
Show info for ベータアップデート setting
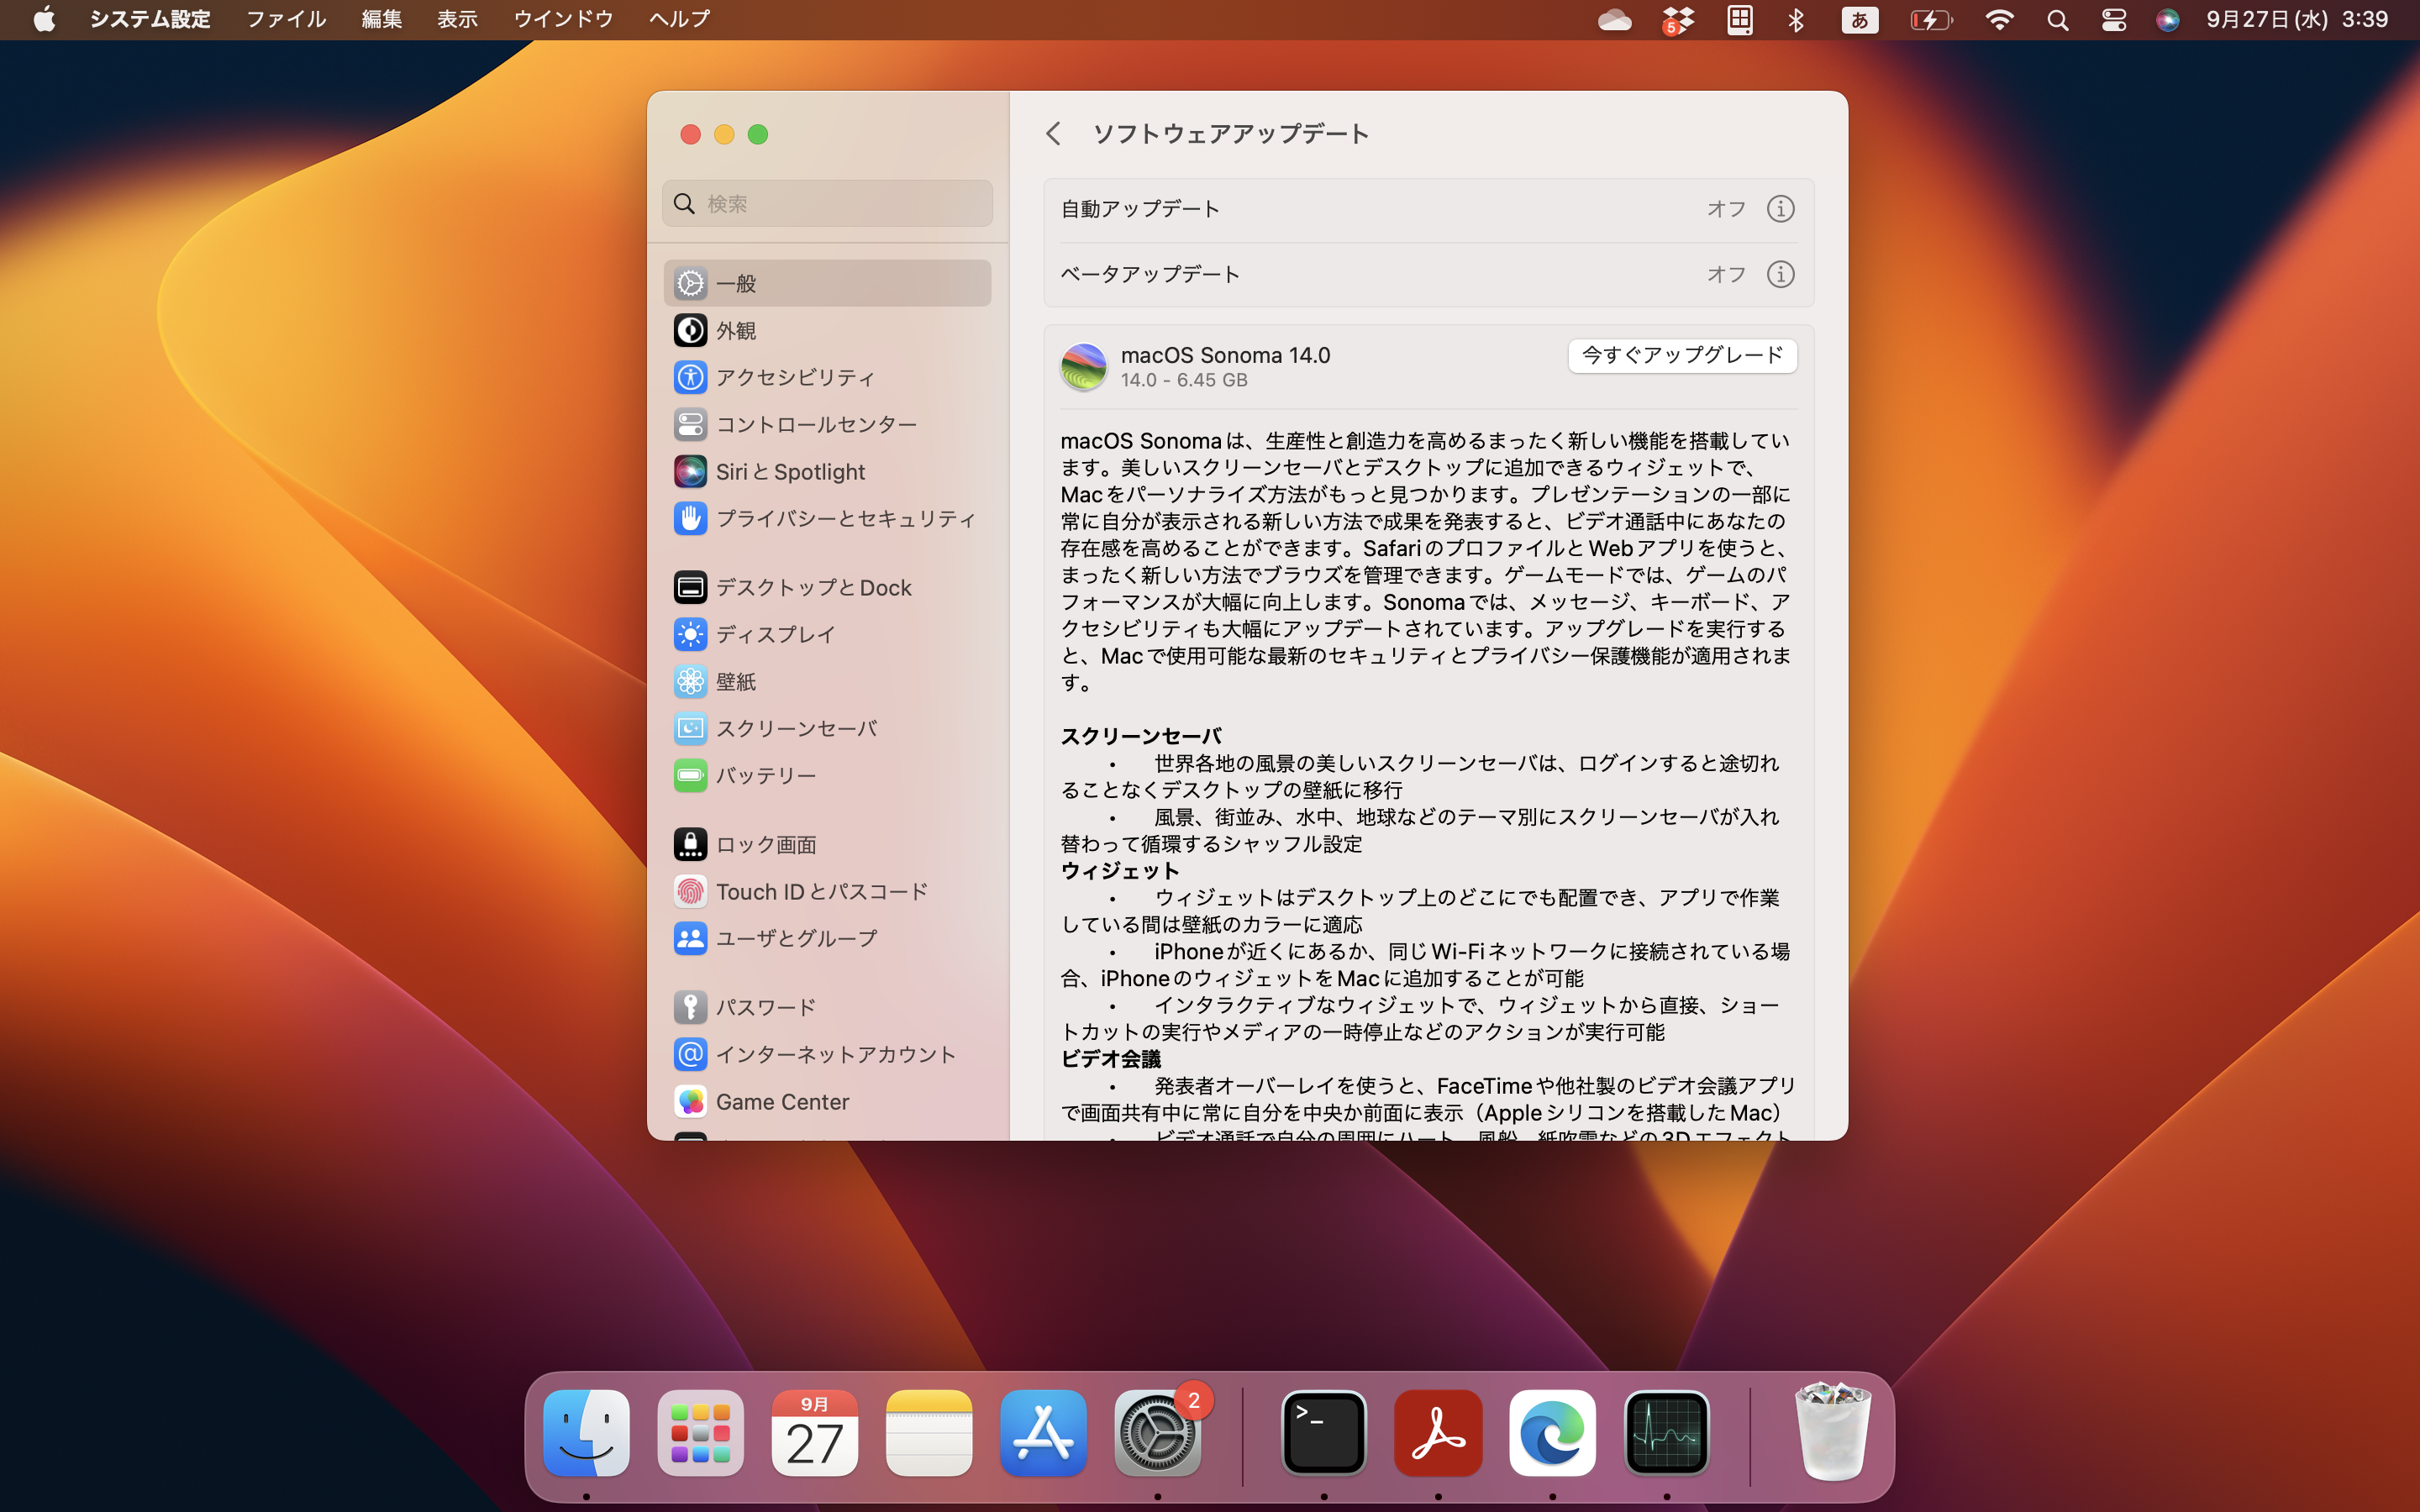click(1780, 274)
